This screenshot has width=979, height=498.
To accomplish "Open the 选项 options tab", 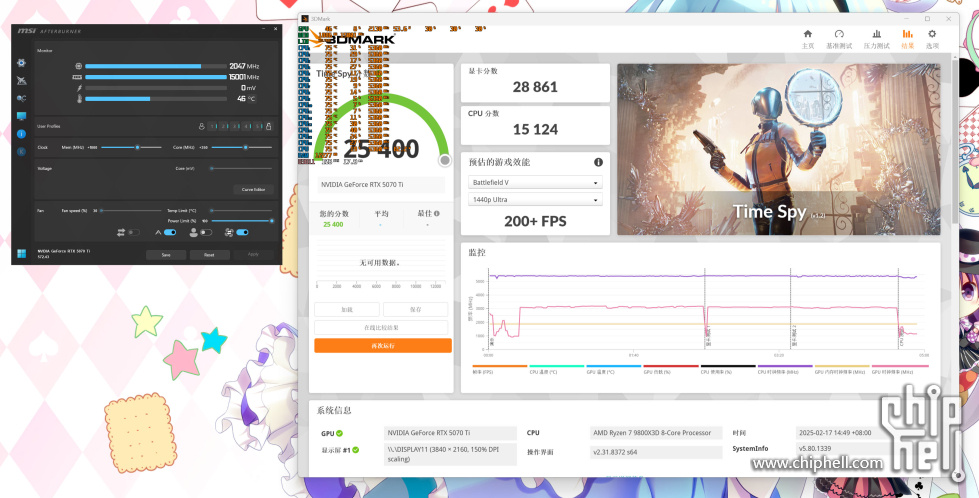I will click(932, 39).
